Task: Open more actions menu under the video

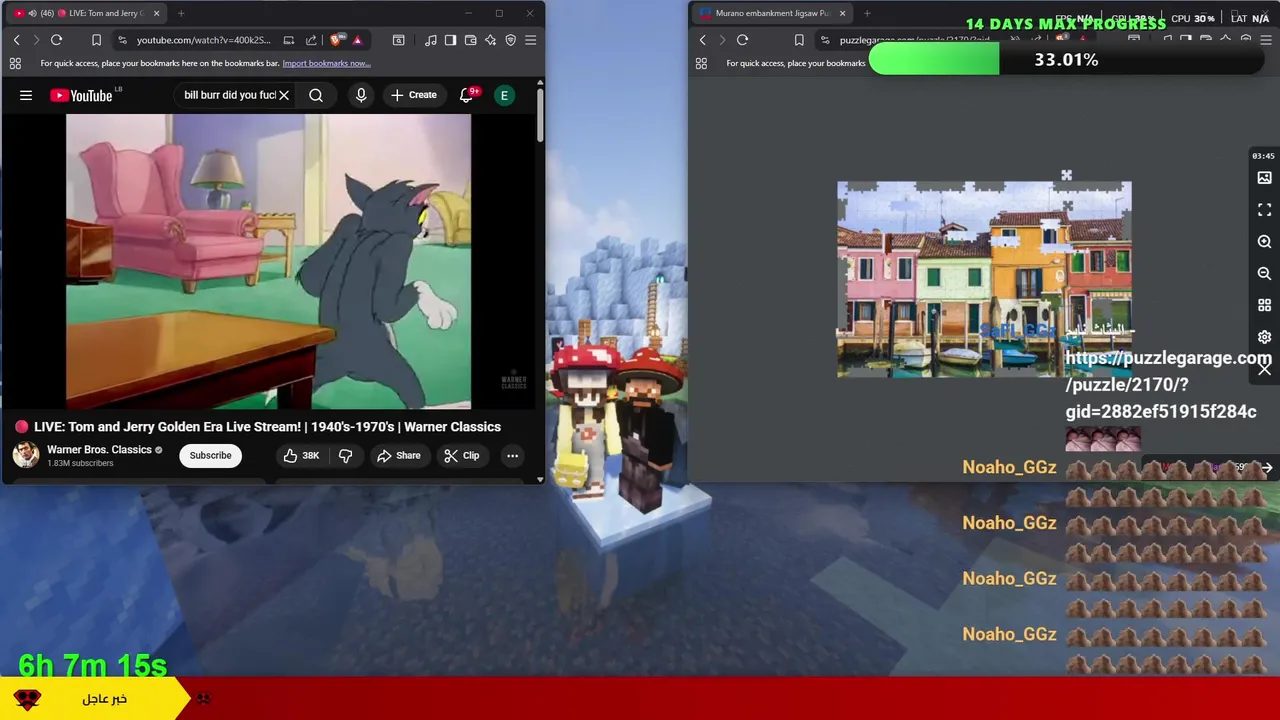Action: coord(512,456)
